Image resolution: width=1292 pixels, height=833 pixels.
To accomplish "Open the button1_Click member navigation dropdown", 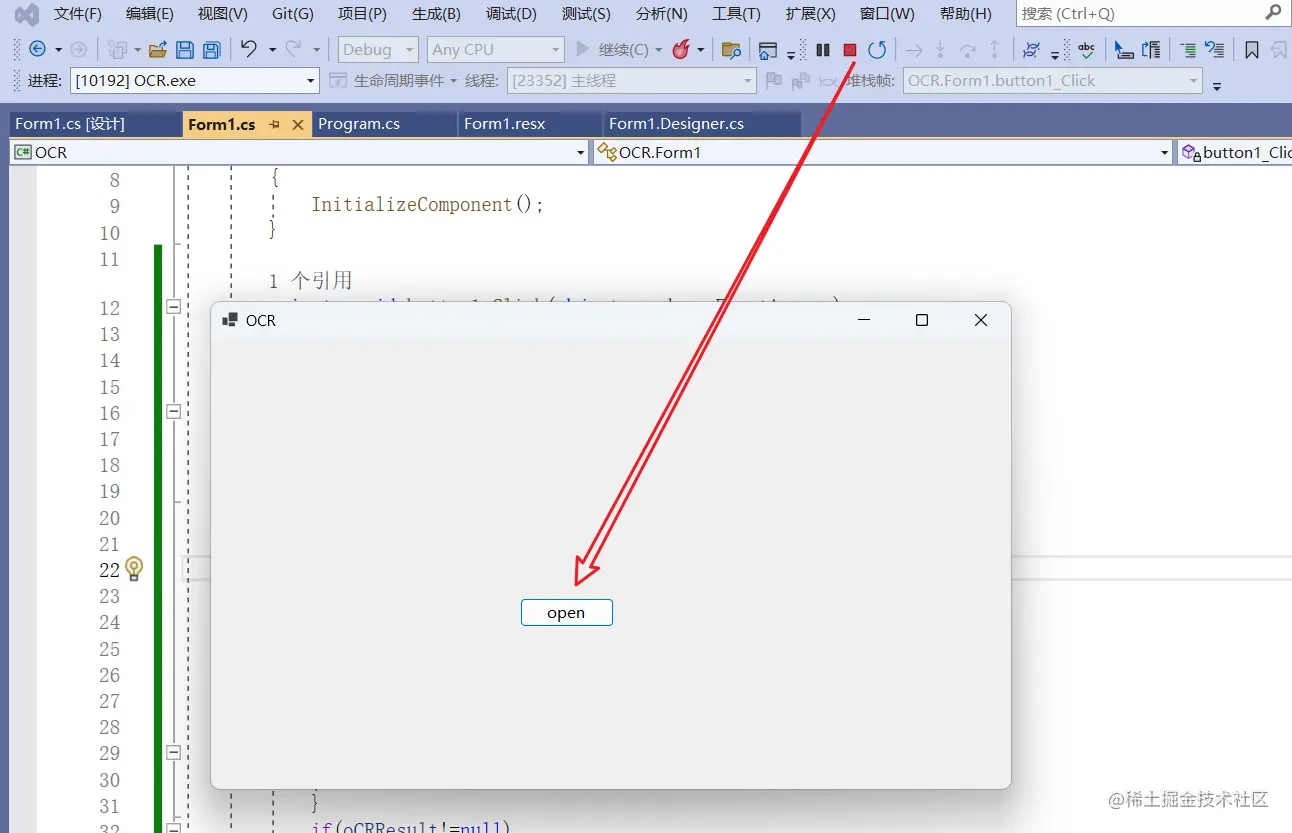I will coord(1235,152).
